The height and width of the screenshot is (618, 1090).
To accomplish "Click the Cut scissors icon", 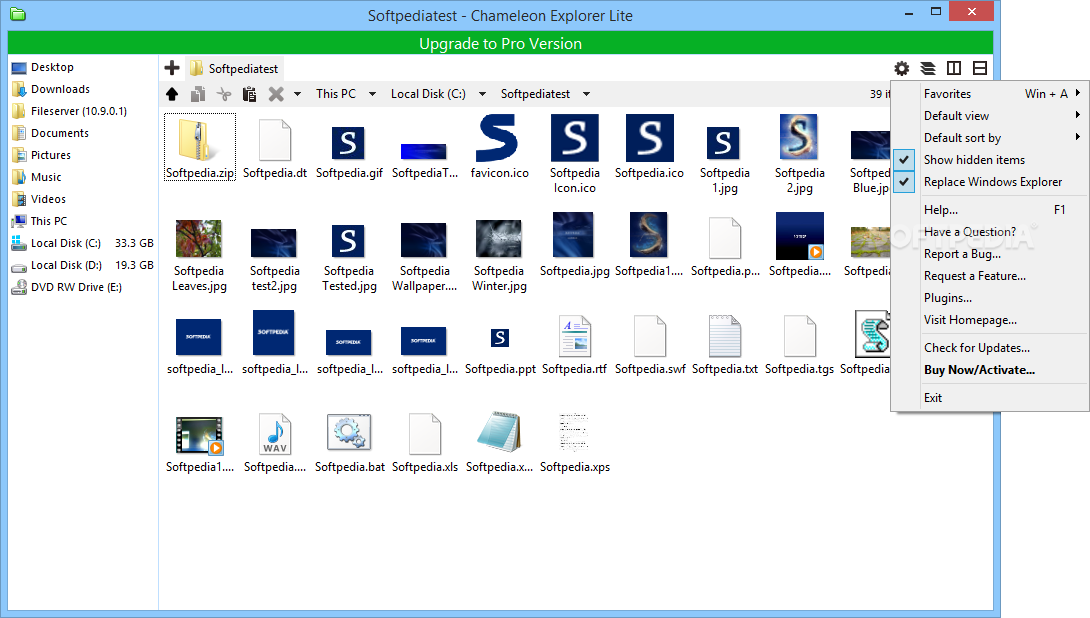I will (x=223, y=94).
